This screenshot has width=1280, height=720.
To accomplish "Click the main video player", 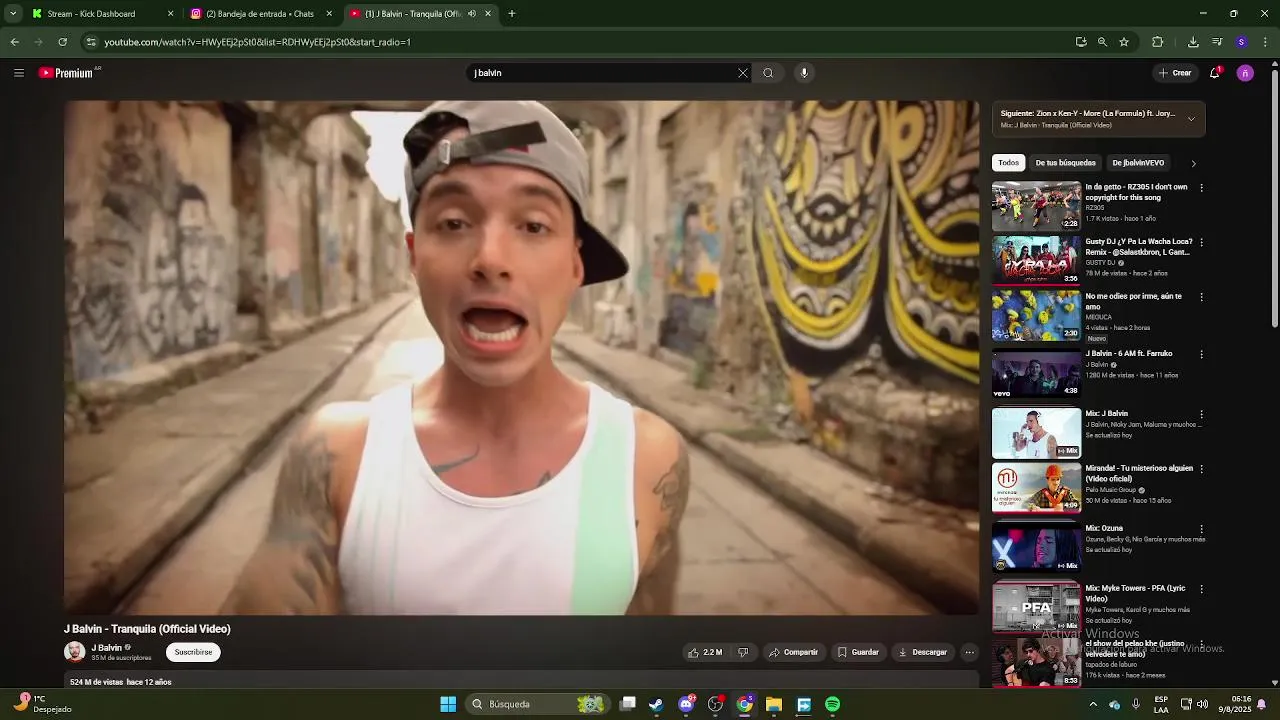I will point(521,357).
